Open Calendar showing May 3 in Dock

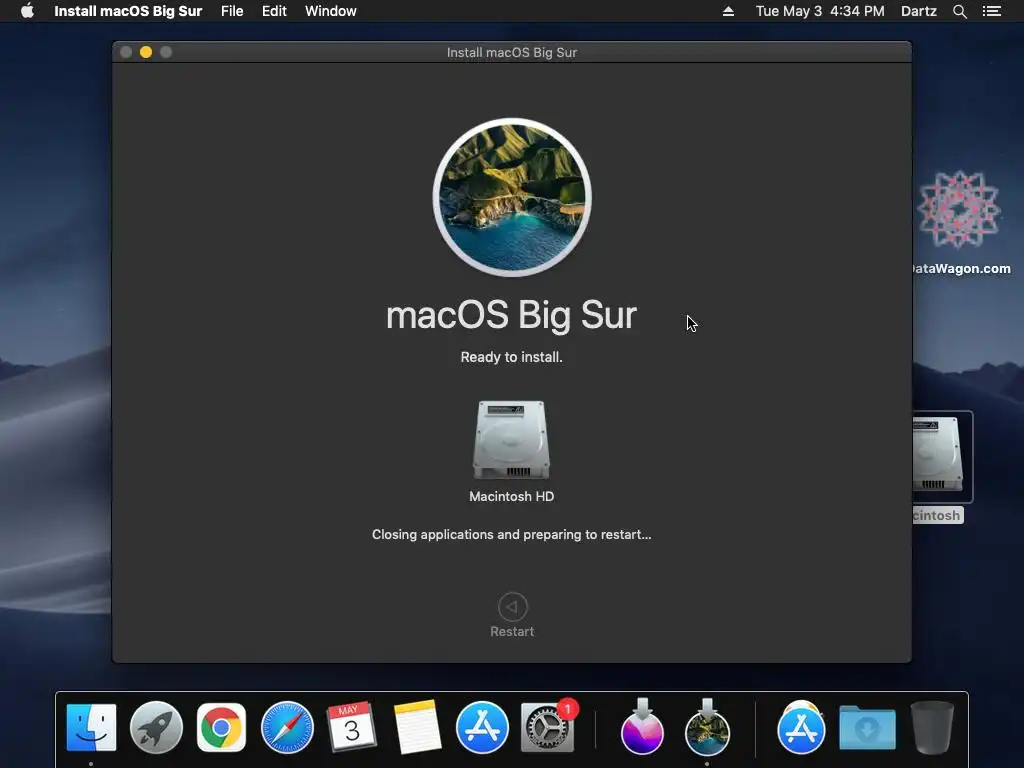351,727
